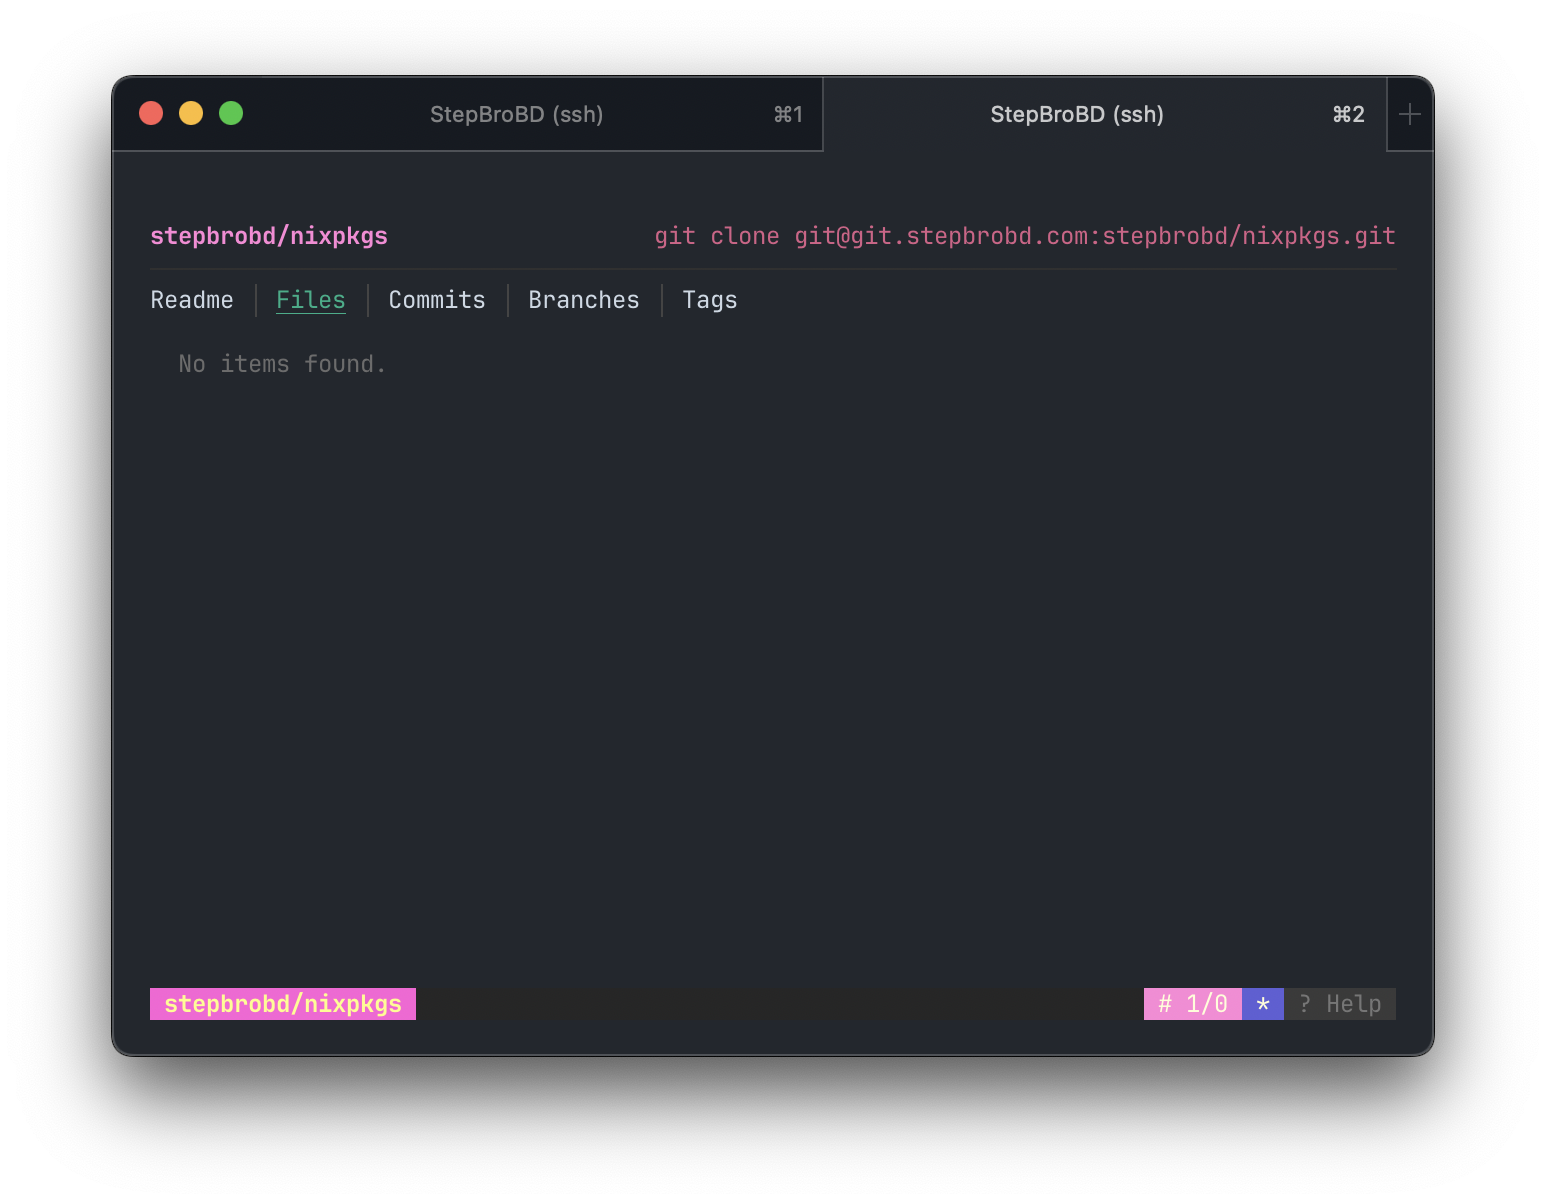1546x1204 pixels.
Task: Click the No items found message
Action: pyautogui.click(x=281, y=363)
